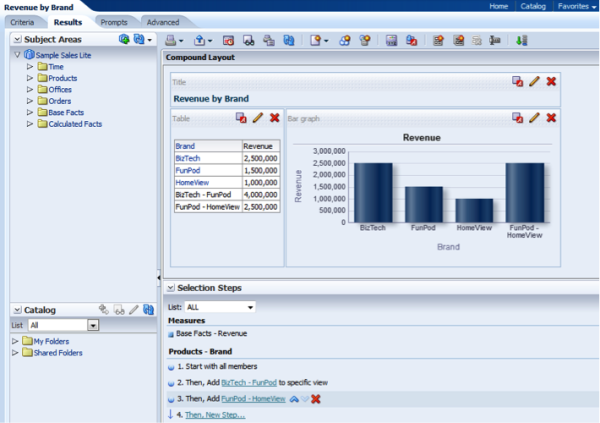Collapse the Subject Areas panel

click(17, 39)
